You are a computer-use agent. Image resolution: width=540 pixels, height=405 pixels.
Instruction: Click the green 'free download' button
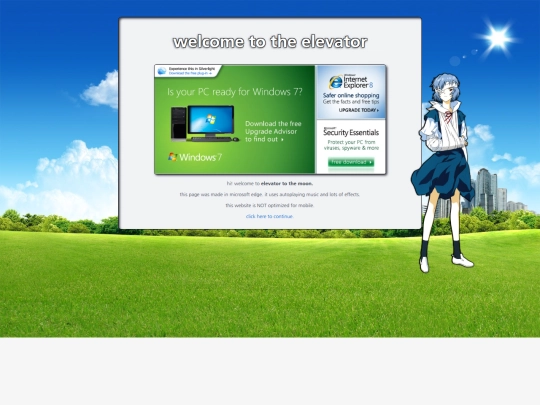tap(351, 162)
